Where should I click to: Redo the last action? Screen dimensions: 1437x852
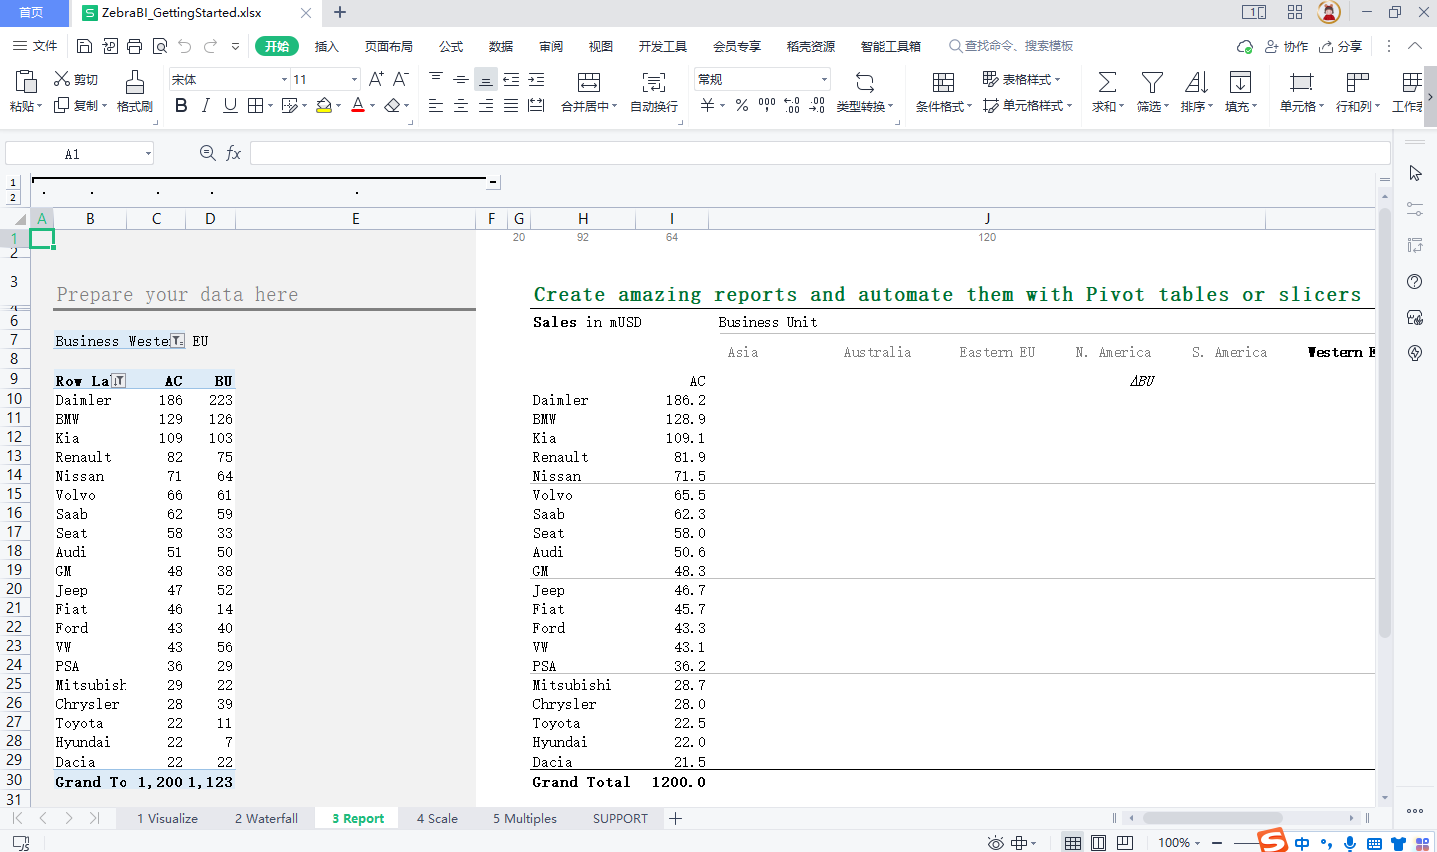pyautogui.click(x=210, y=46)
